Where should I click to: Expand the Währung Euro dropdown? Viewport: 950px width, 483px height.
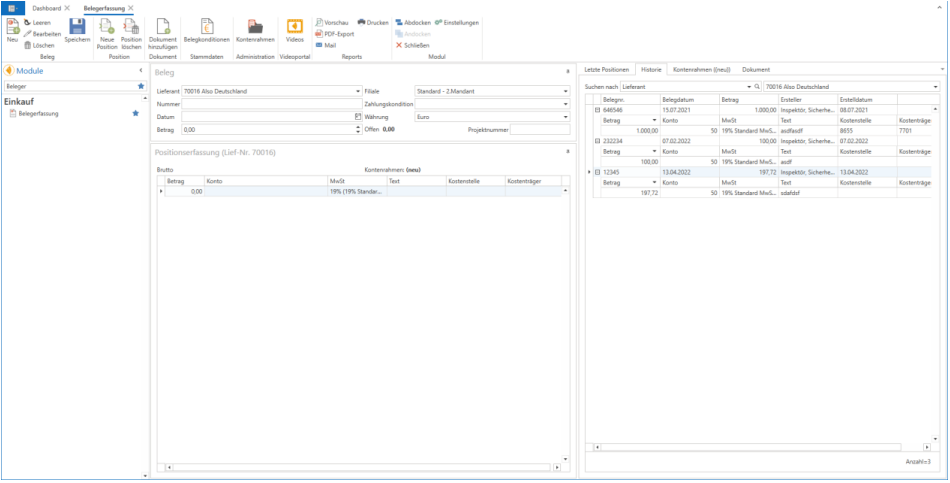pos(565,117)
